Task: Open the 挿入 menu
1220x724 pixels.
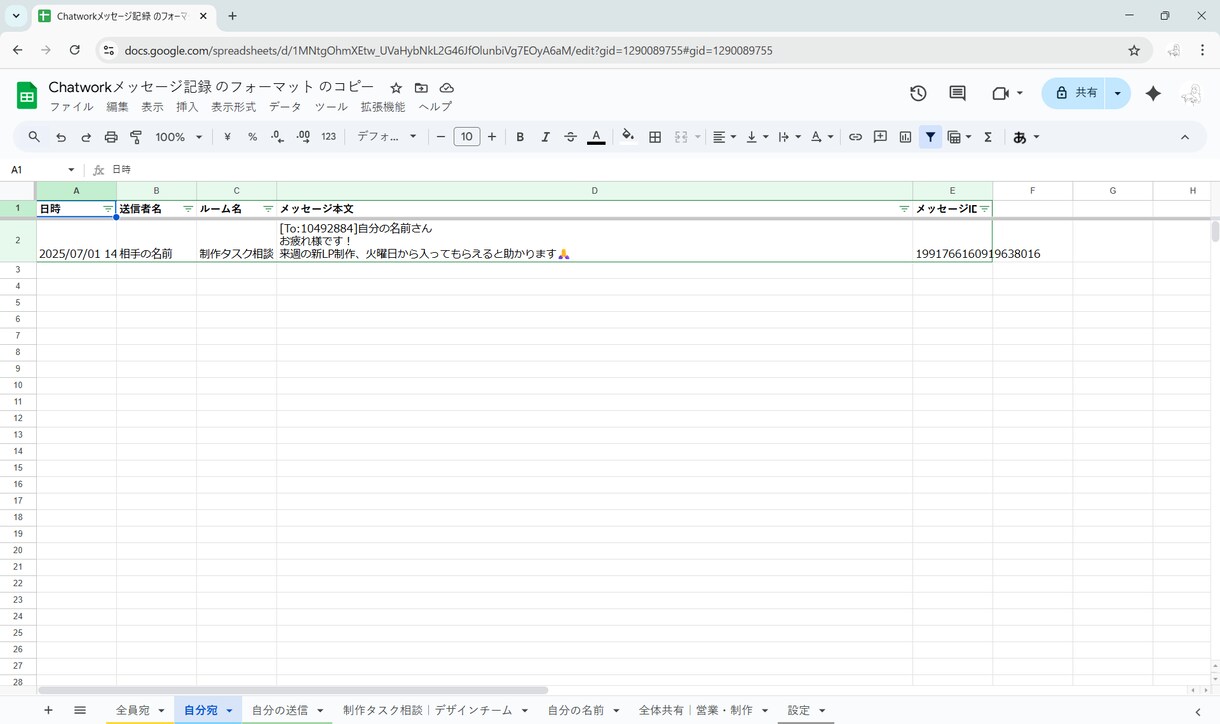Action: pos(187,107)
